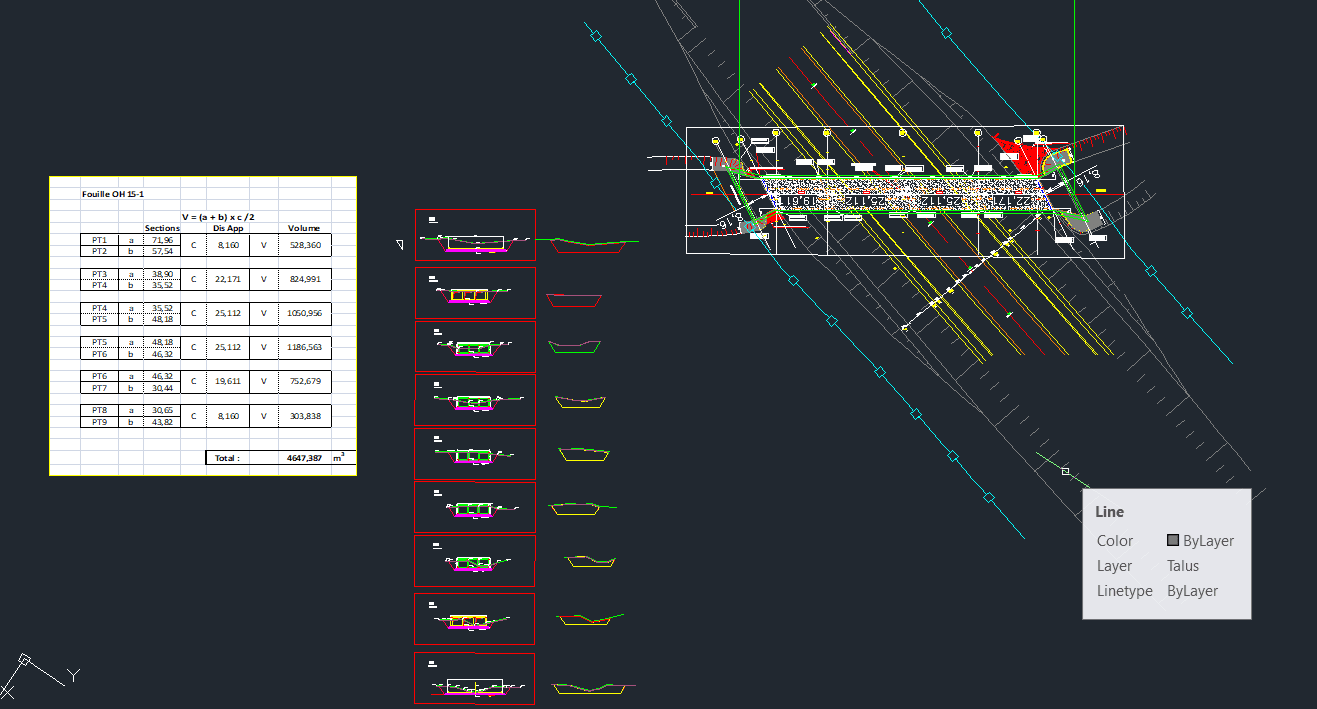Click the Talus layer name in the tooltip
Screen dimensions: 1317x709
[x=1183, y=566]
